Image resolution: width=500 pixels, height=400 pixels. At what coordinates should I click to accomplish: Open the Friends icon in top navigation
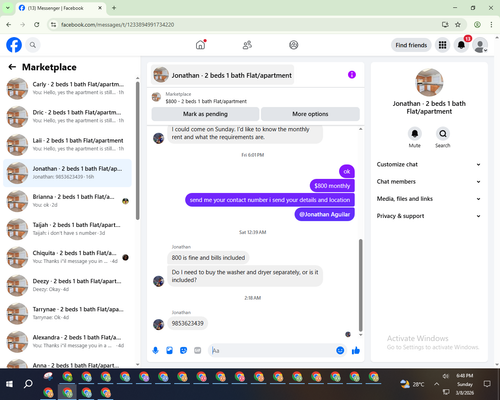tap(247, 45)
